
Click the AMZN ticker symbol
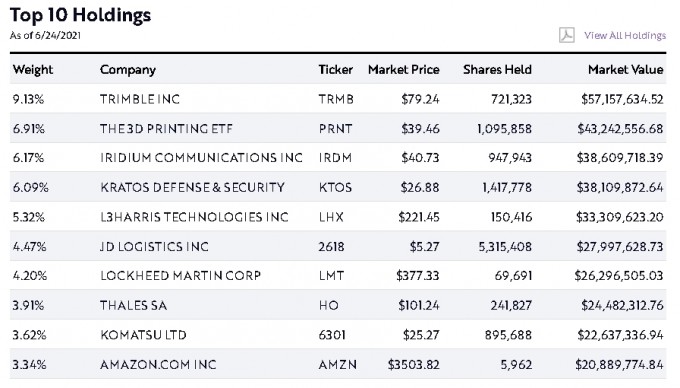click(338, 365)
